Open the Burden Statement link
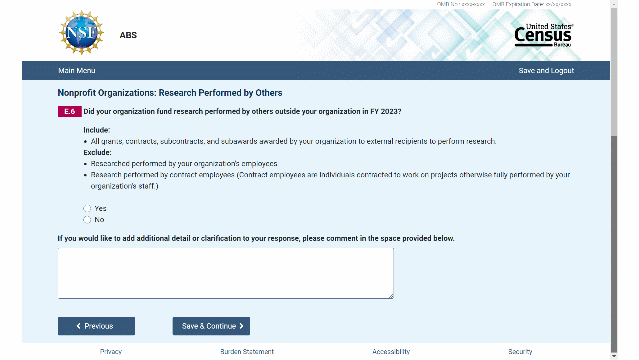639x360 pixels. tap(247, 351)
